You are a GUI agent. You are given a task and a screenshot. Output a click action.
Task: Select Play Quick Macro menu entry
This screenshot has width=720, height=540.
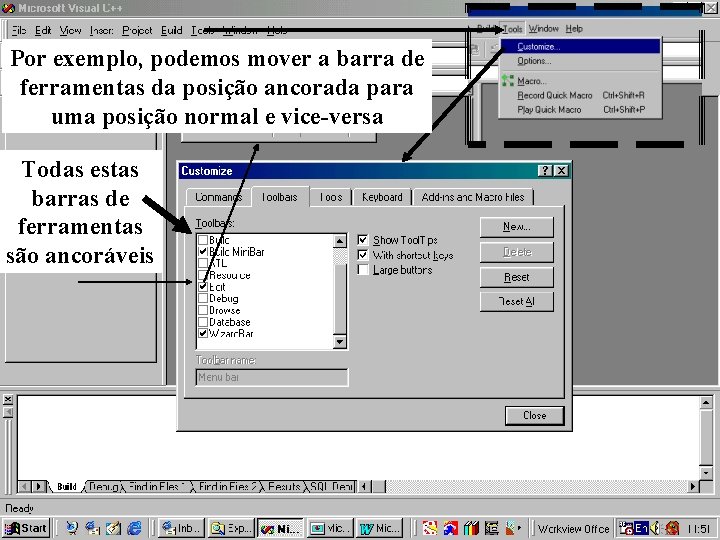tap(580, 109)
